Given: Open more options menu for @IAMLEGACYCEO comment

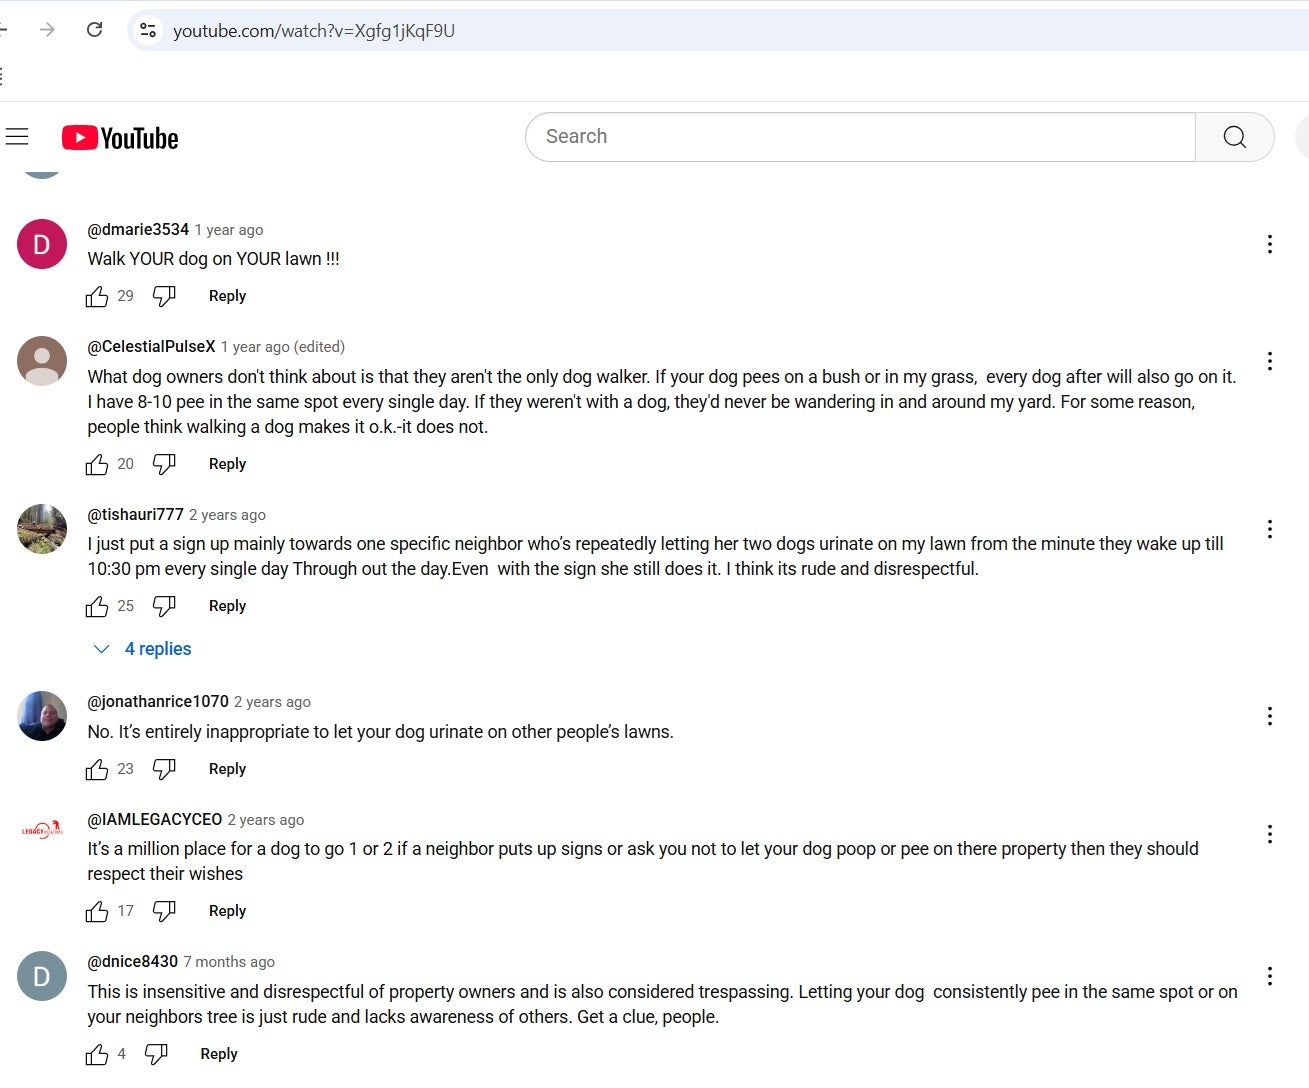Looking at the screenshot, I should tap(1269, 834).
